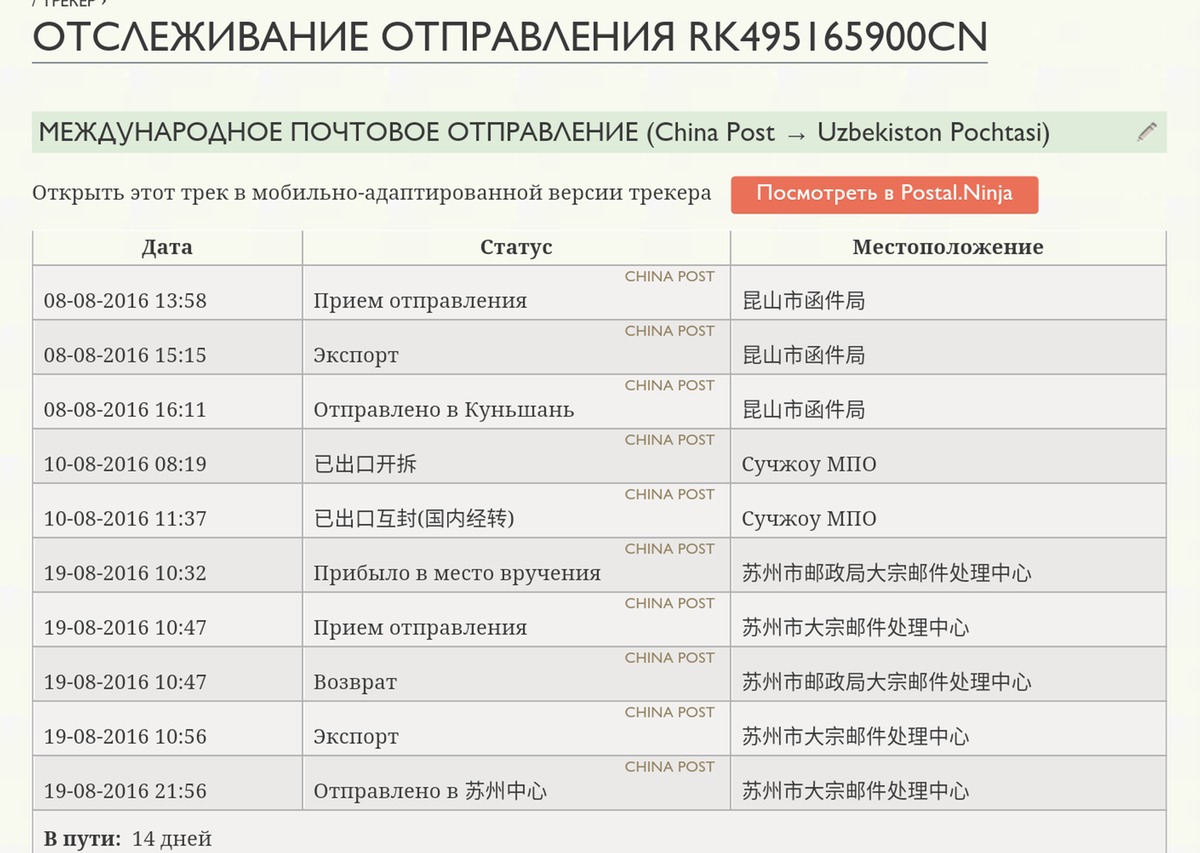Viewport: 1200px width, 853px height.
Task: Click location "苏州市邮政局大宗邮件处理中心" in the 10:32 row
Action: point(887,573)
